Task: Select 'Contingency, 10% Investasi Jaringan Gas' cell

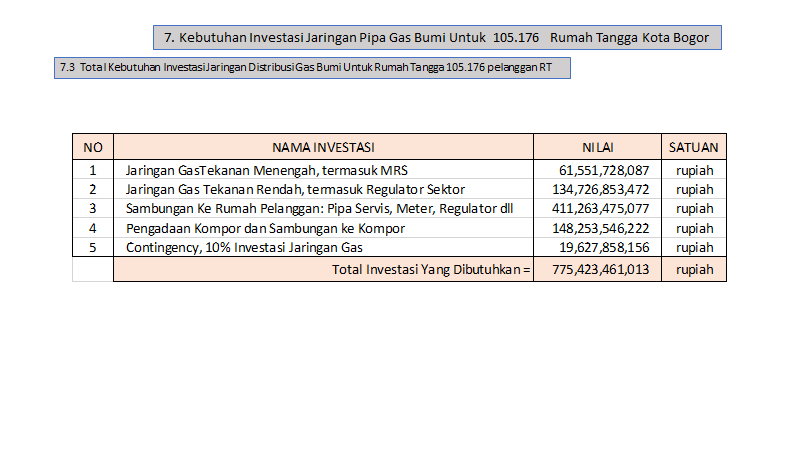Action: 323,247
